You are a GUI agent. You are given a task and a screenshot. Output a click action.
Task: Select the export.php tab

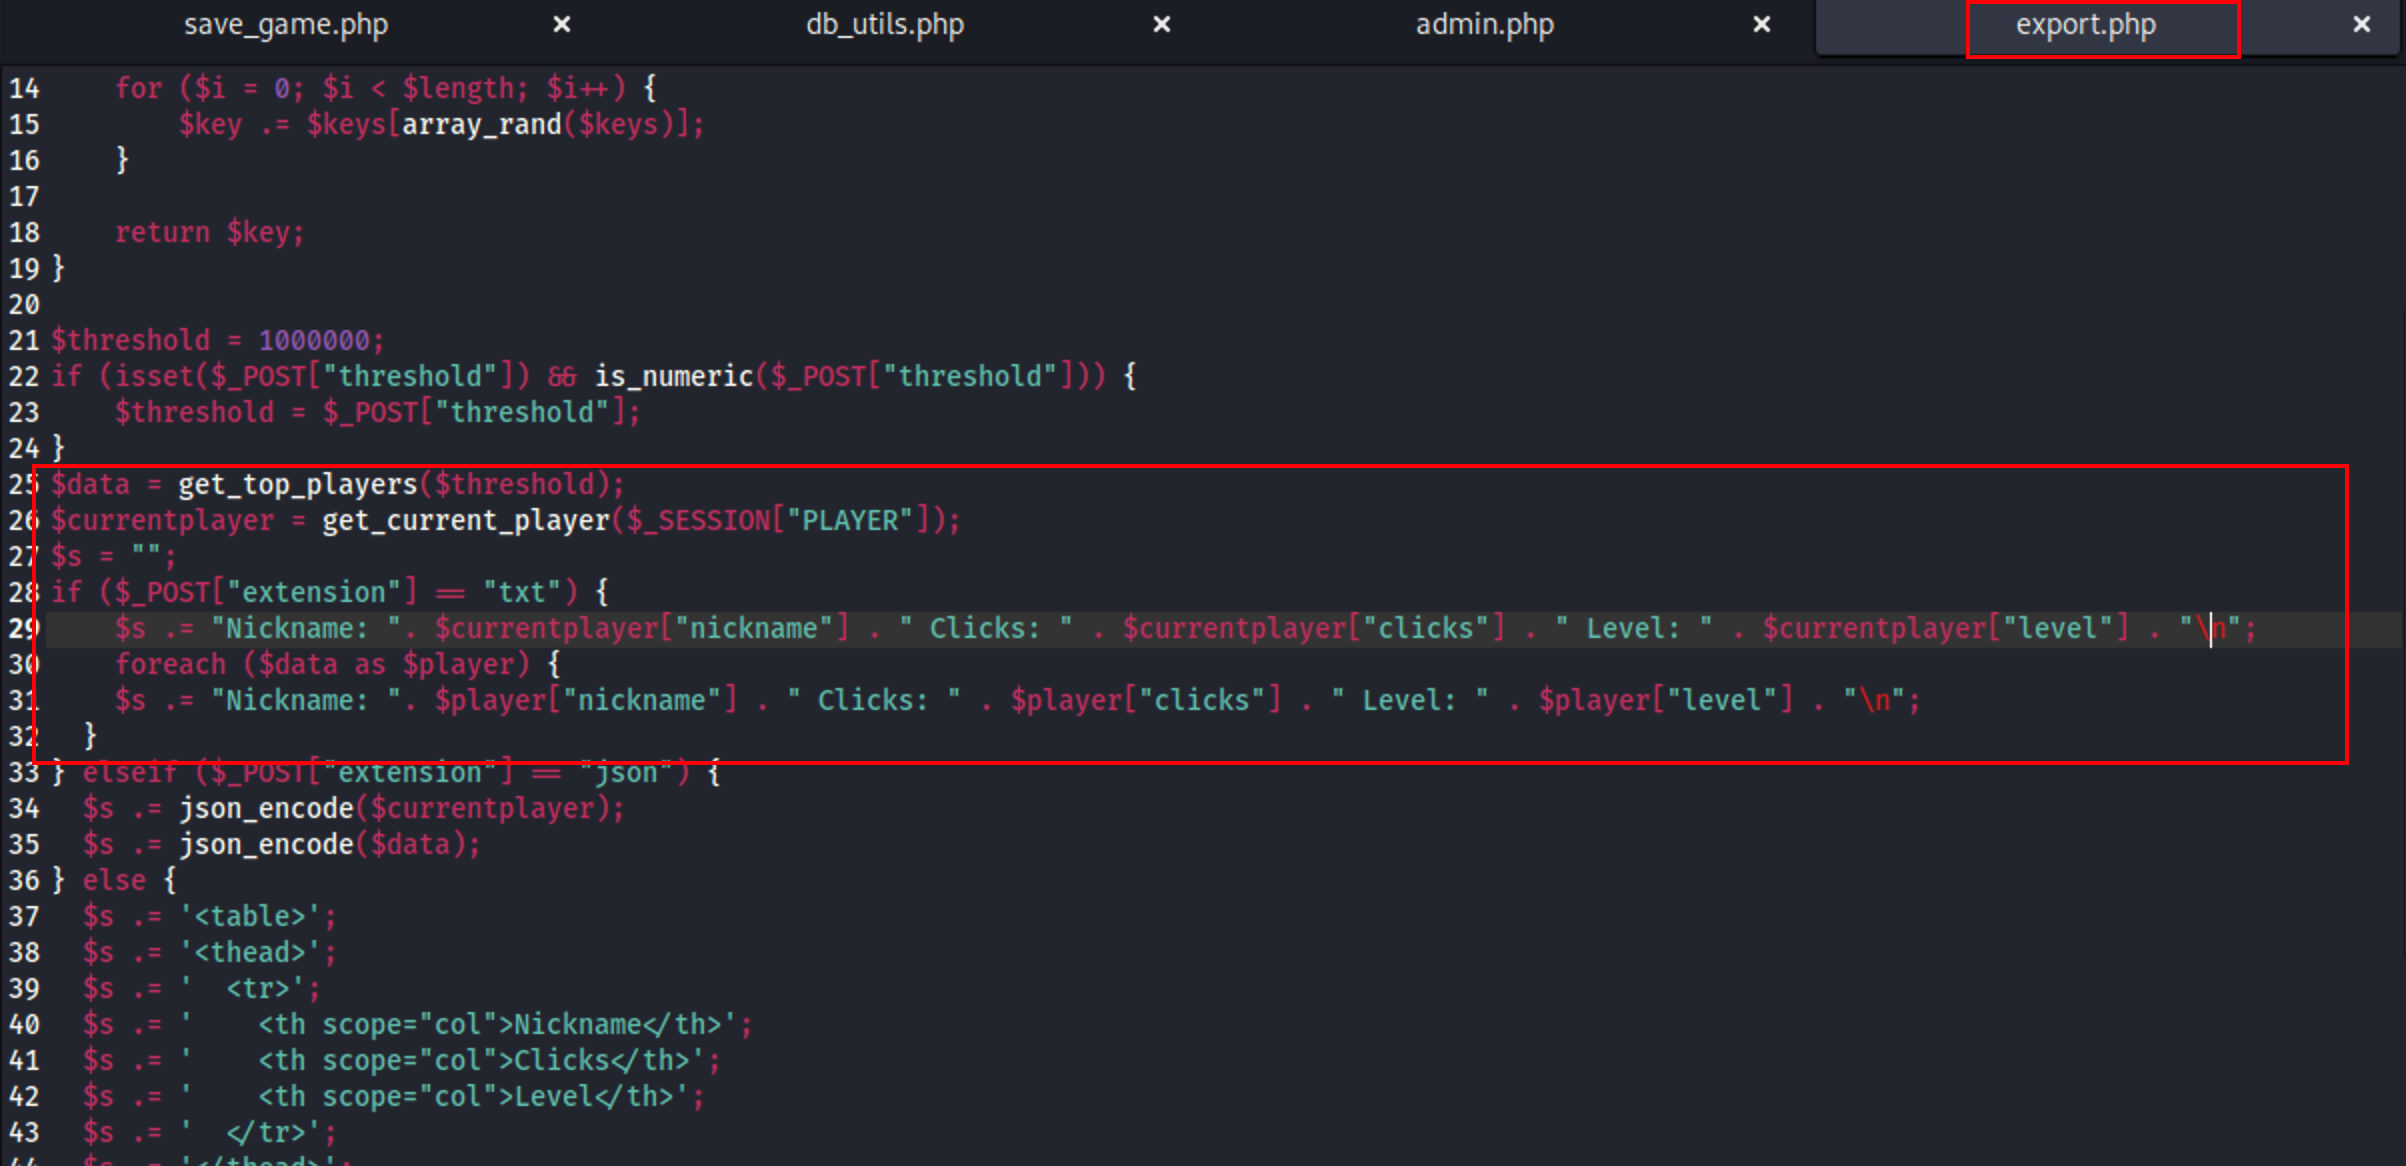[2085, 24]
